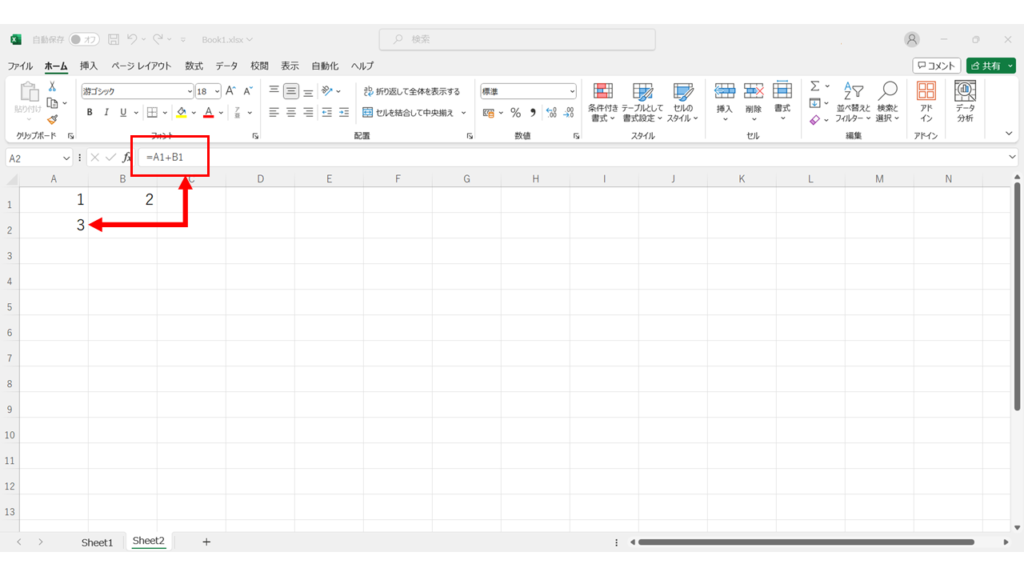
Task: Toggle Wrap Text option
Action: click(412, 91)
